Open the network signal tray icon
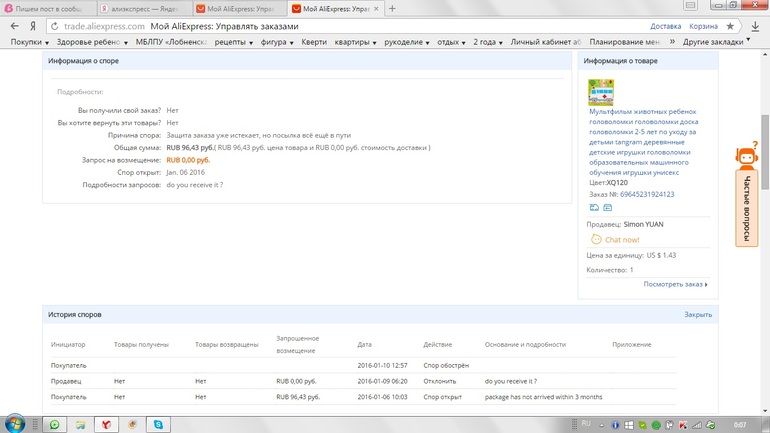The width and height of the screenshot is (770, 433). tap(696, 425)
